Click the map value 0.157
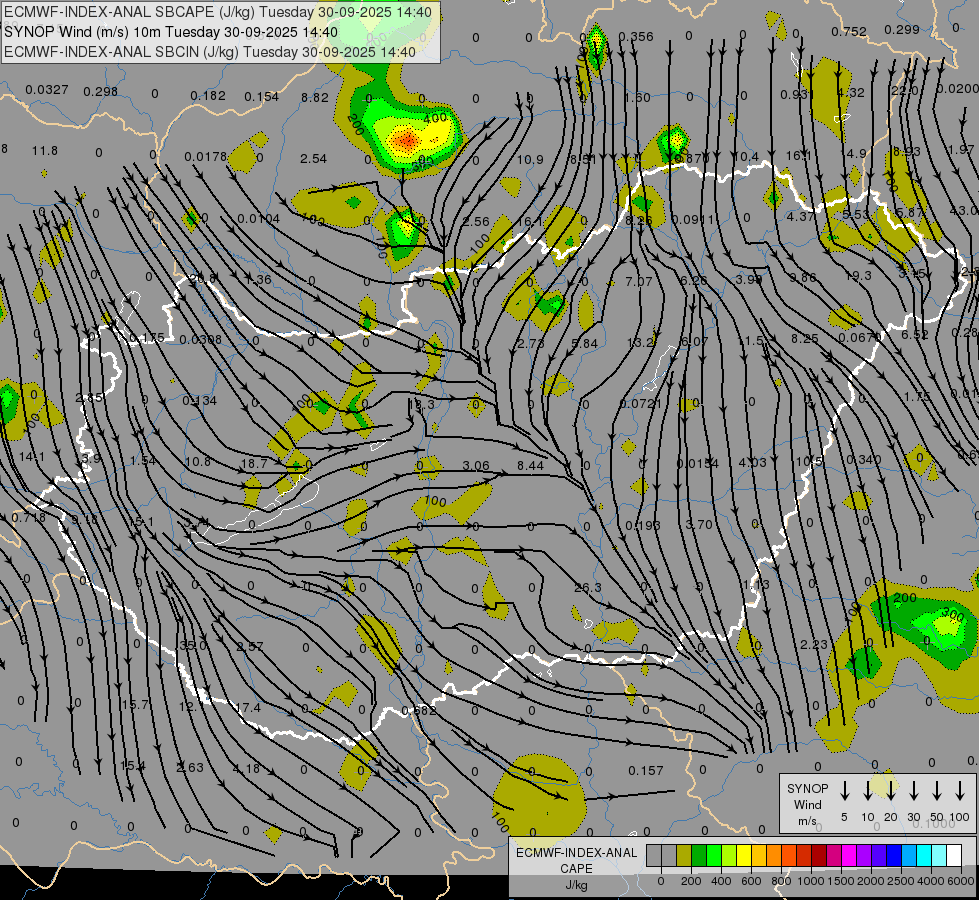This screenshot has width=979, height=900. (646, 771)
